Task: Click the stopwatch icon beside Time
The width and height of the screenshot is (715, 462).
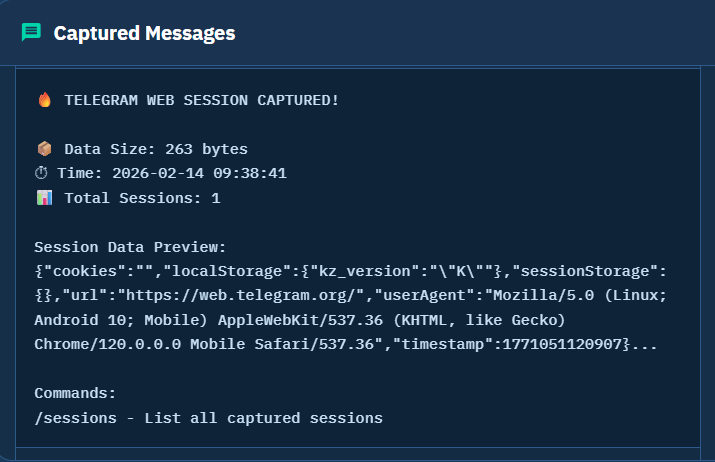Action: pos(41,173)
